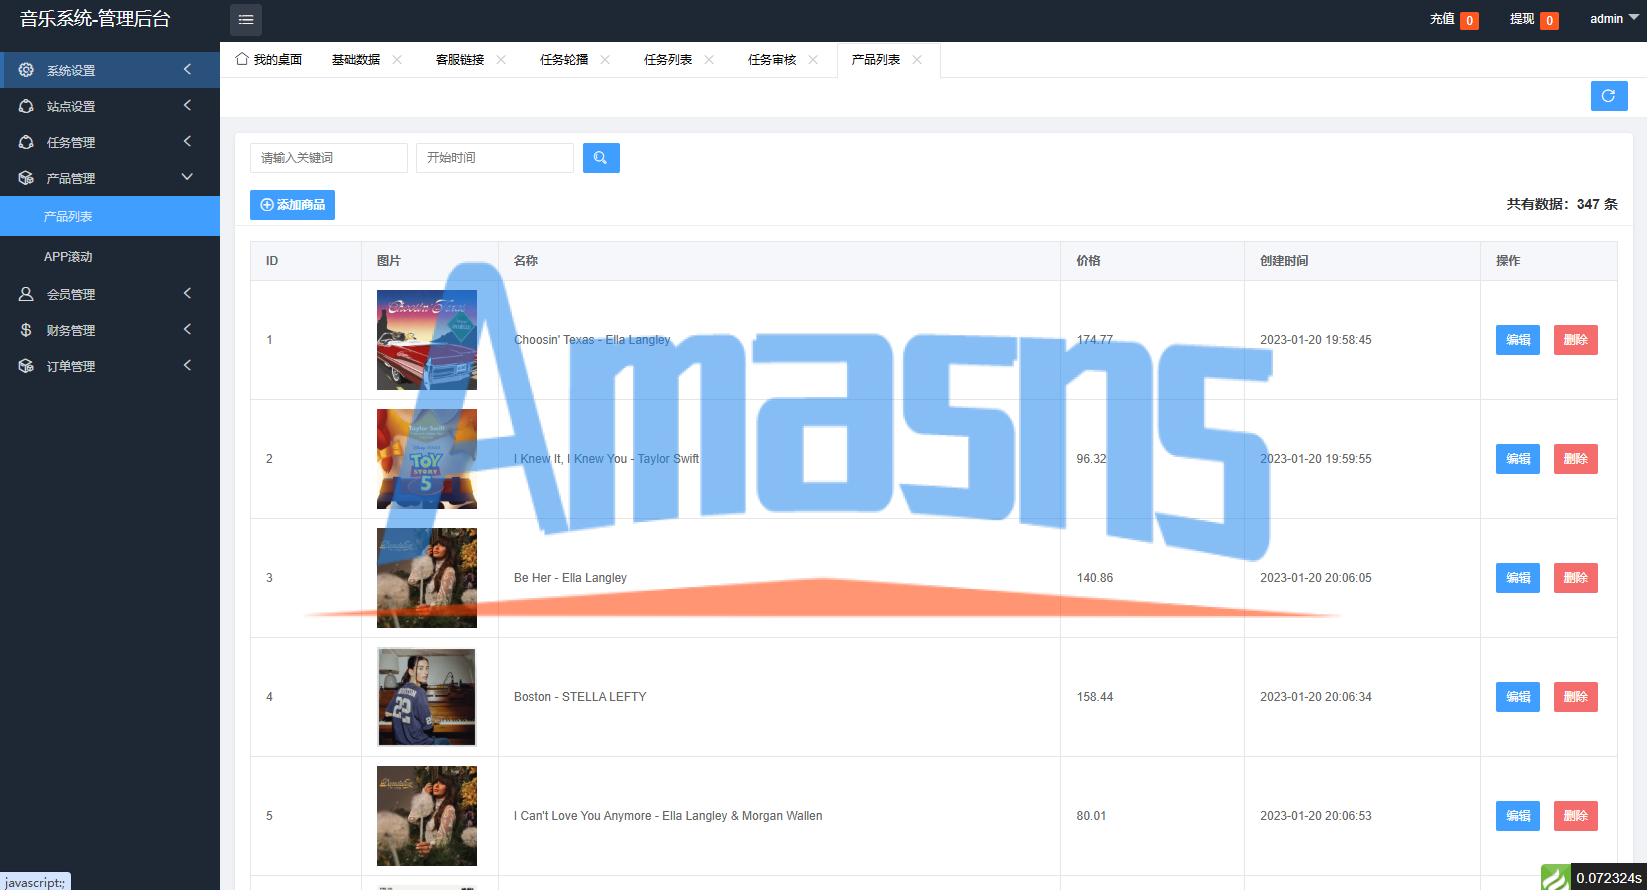Click the 系统设置 gear icon

coord(26,70)
